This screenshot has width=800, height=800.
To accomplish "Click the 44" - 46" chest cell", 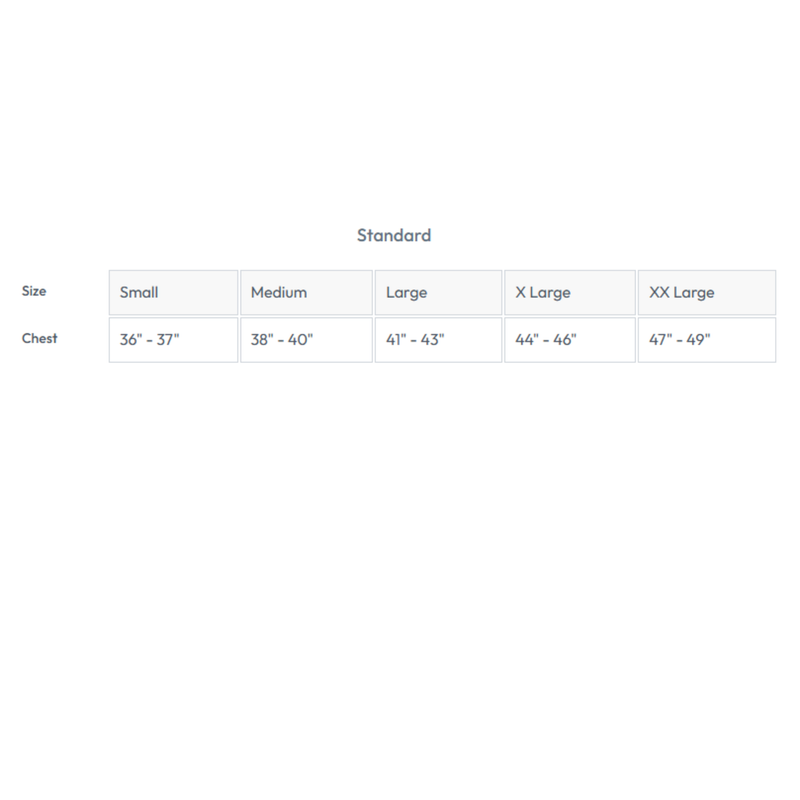I will tap(569, 340).
